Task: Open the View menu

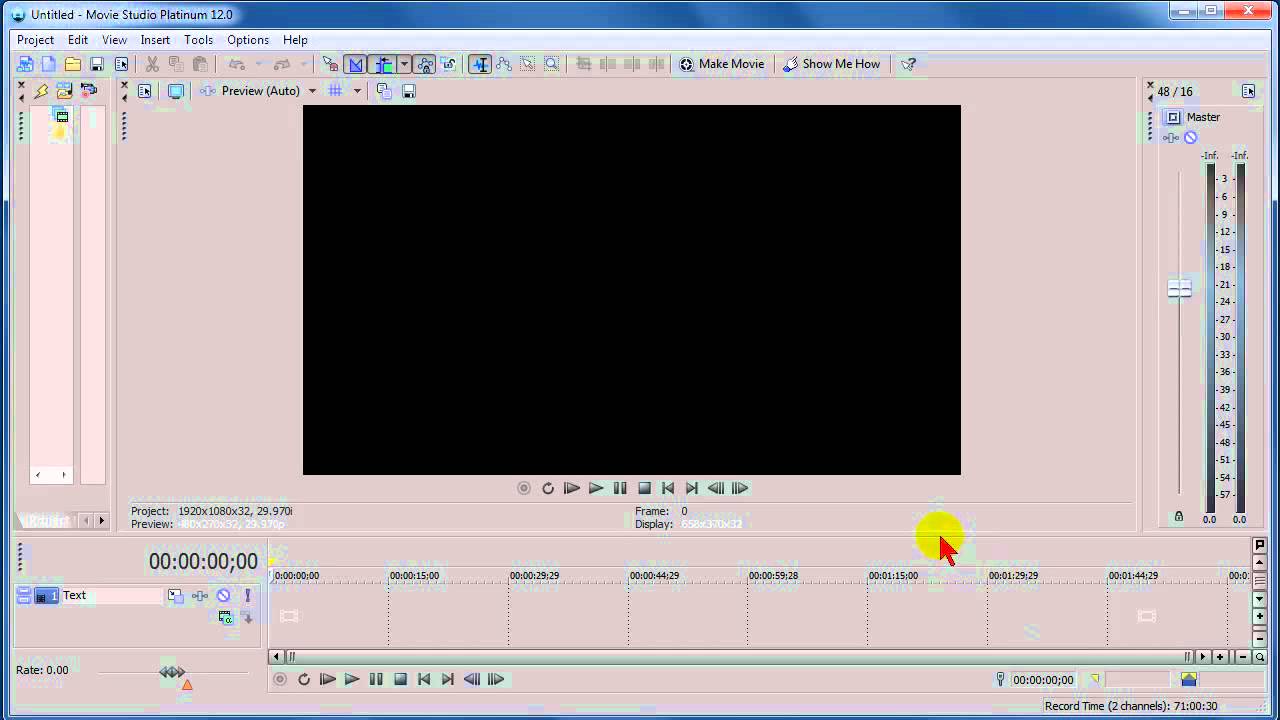Action: (114, 40)
